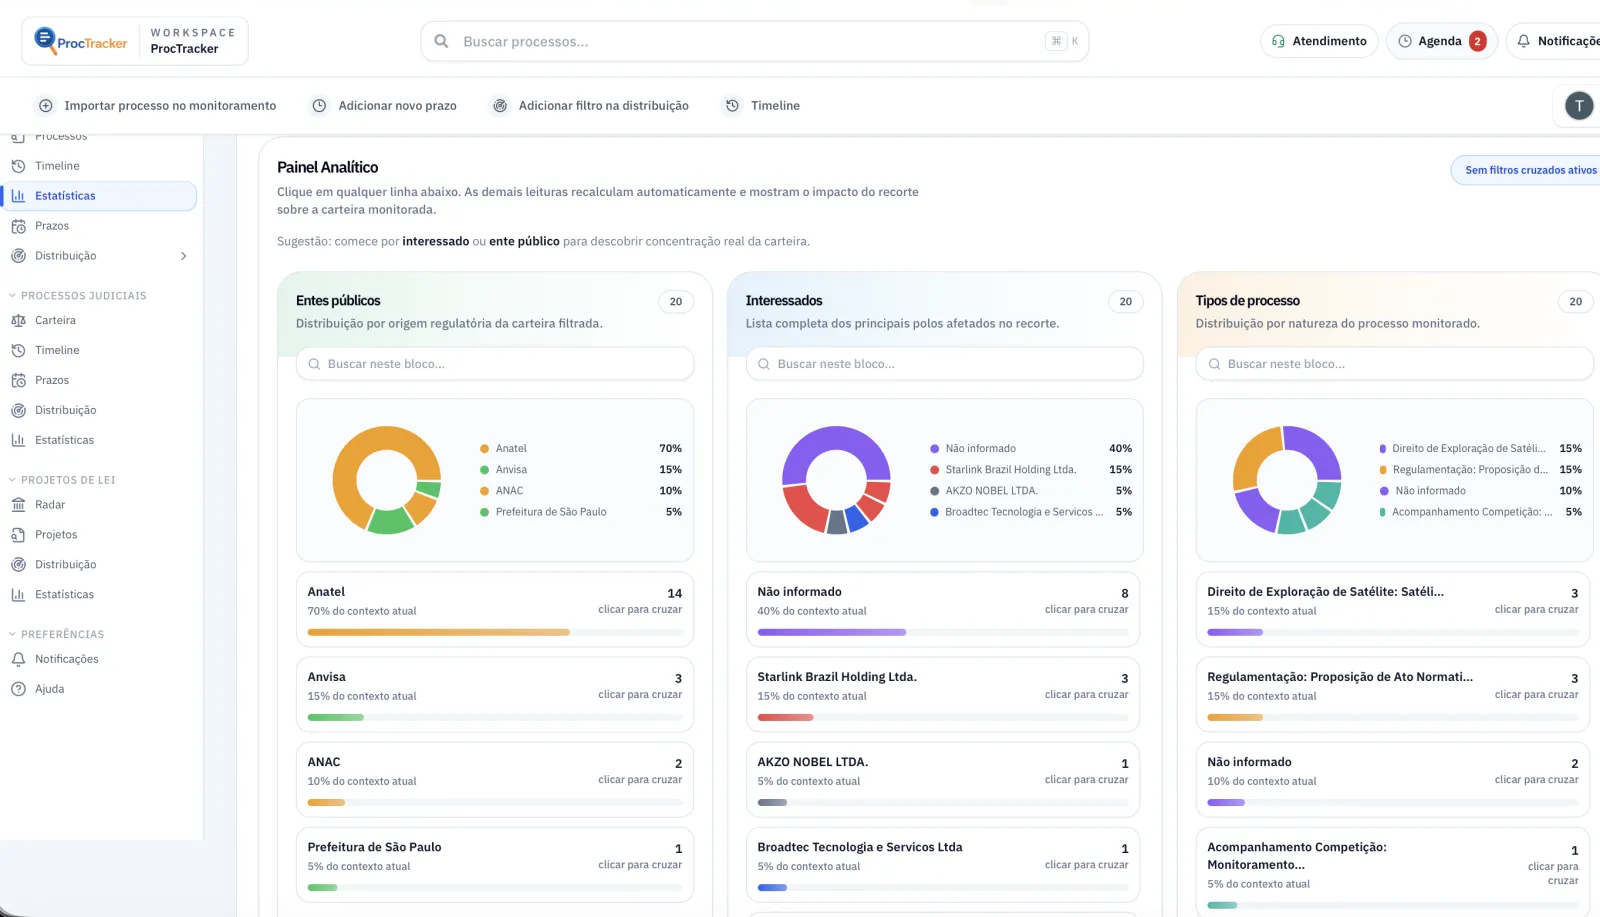
Task: Click Importar processo no monitoramento
Action: pyautogui.click(x=157, y=106)
